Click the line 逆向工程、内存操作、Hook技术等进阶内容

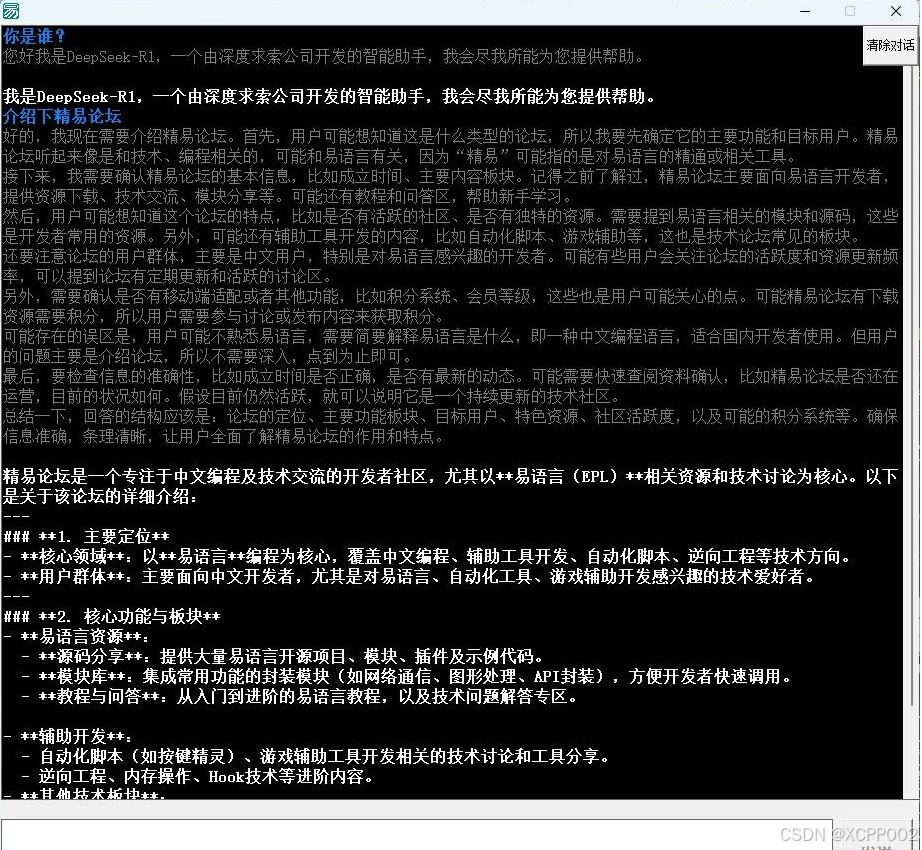[x=198, y=776]
